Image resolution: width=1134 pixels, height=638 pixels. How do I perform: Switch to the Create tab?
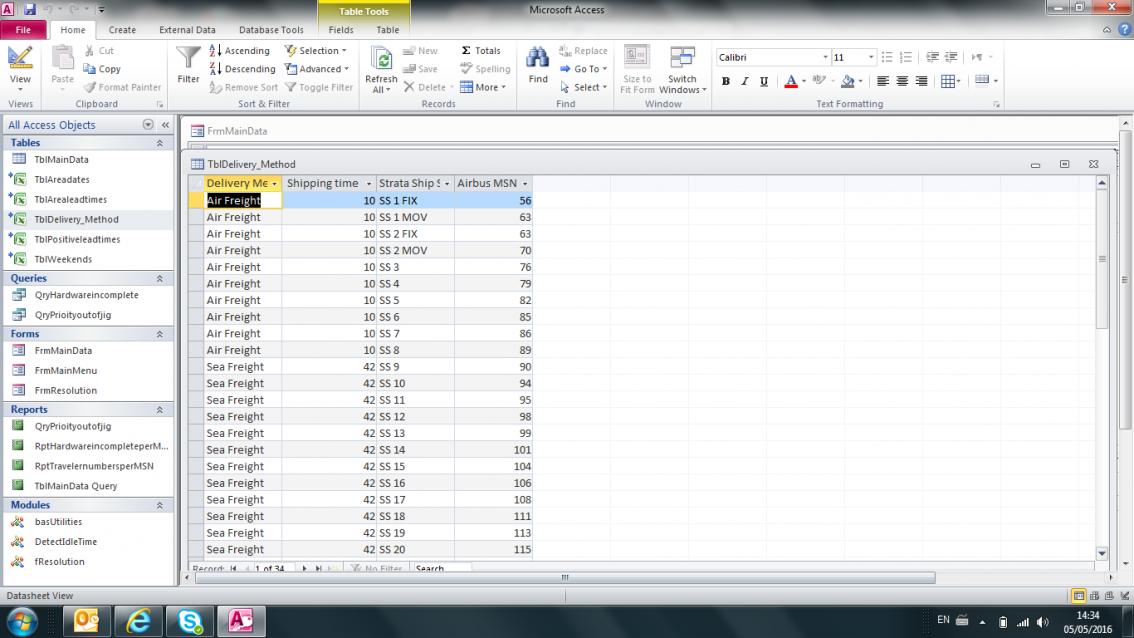pos(122,30)
